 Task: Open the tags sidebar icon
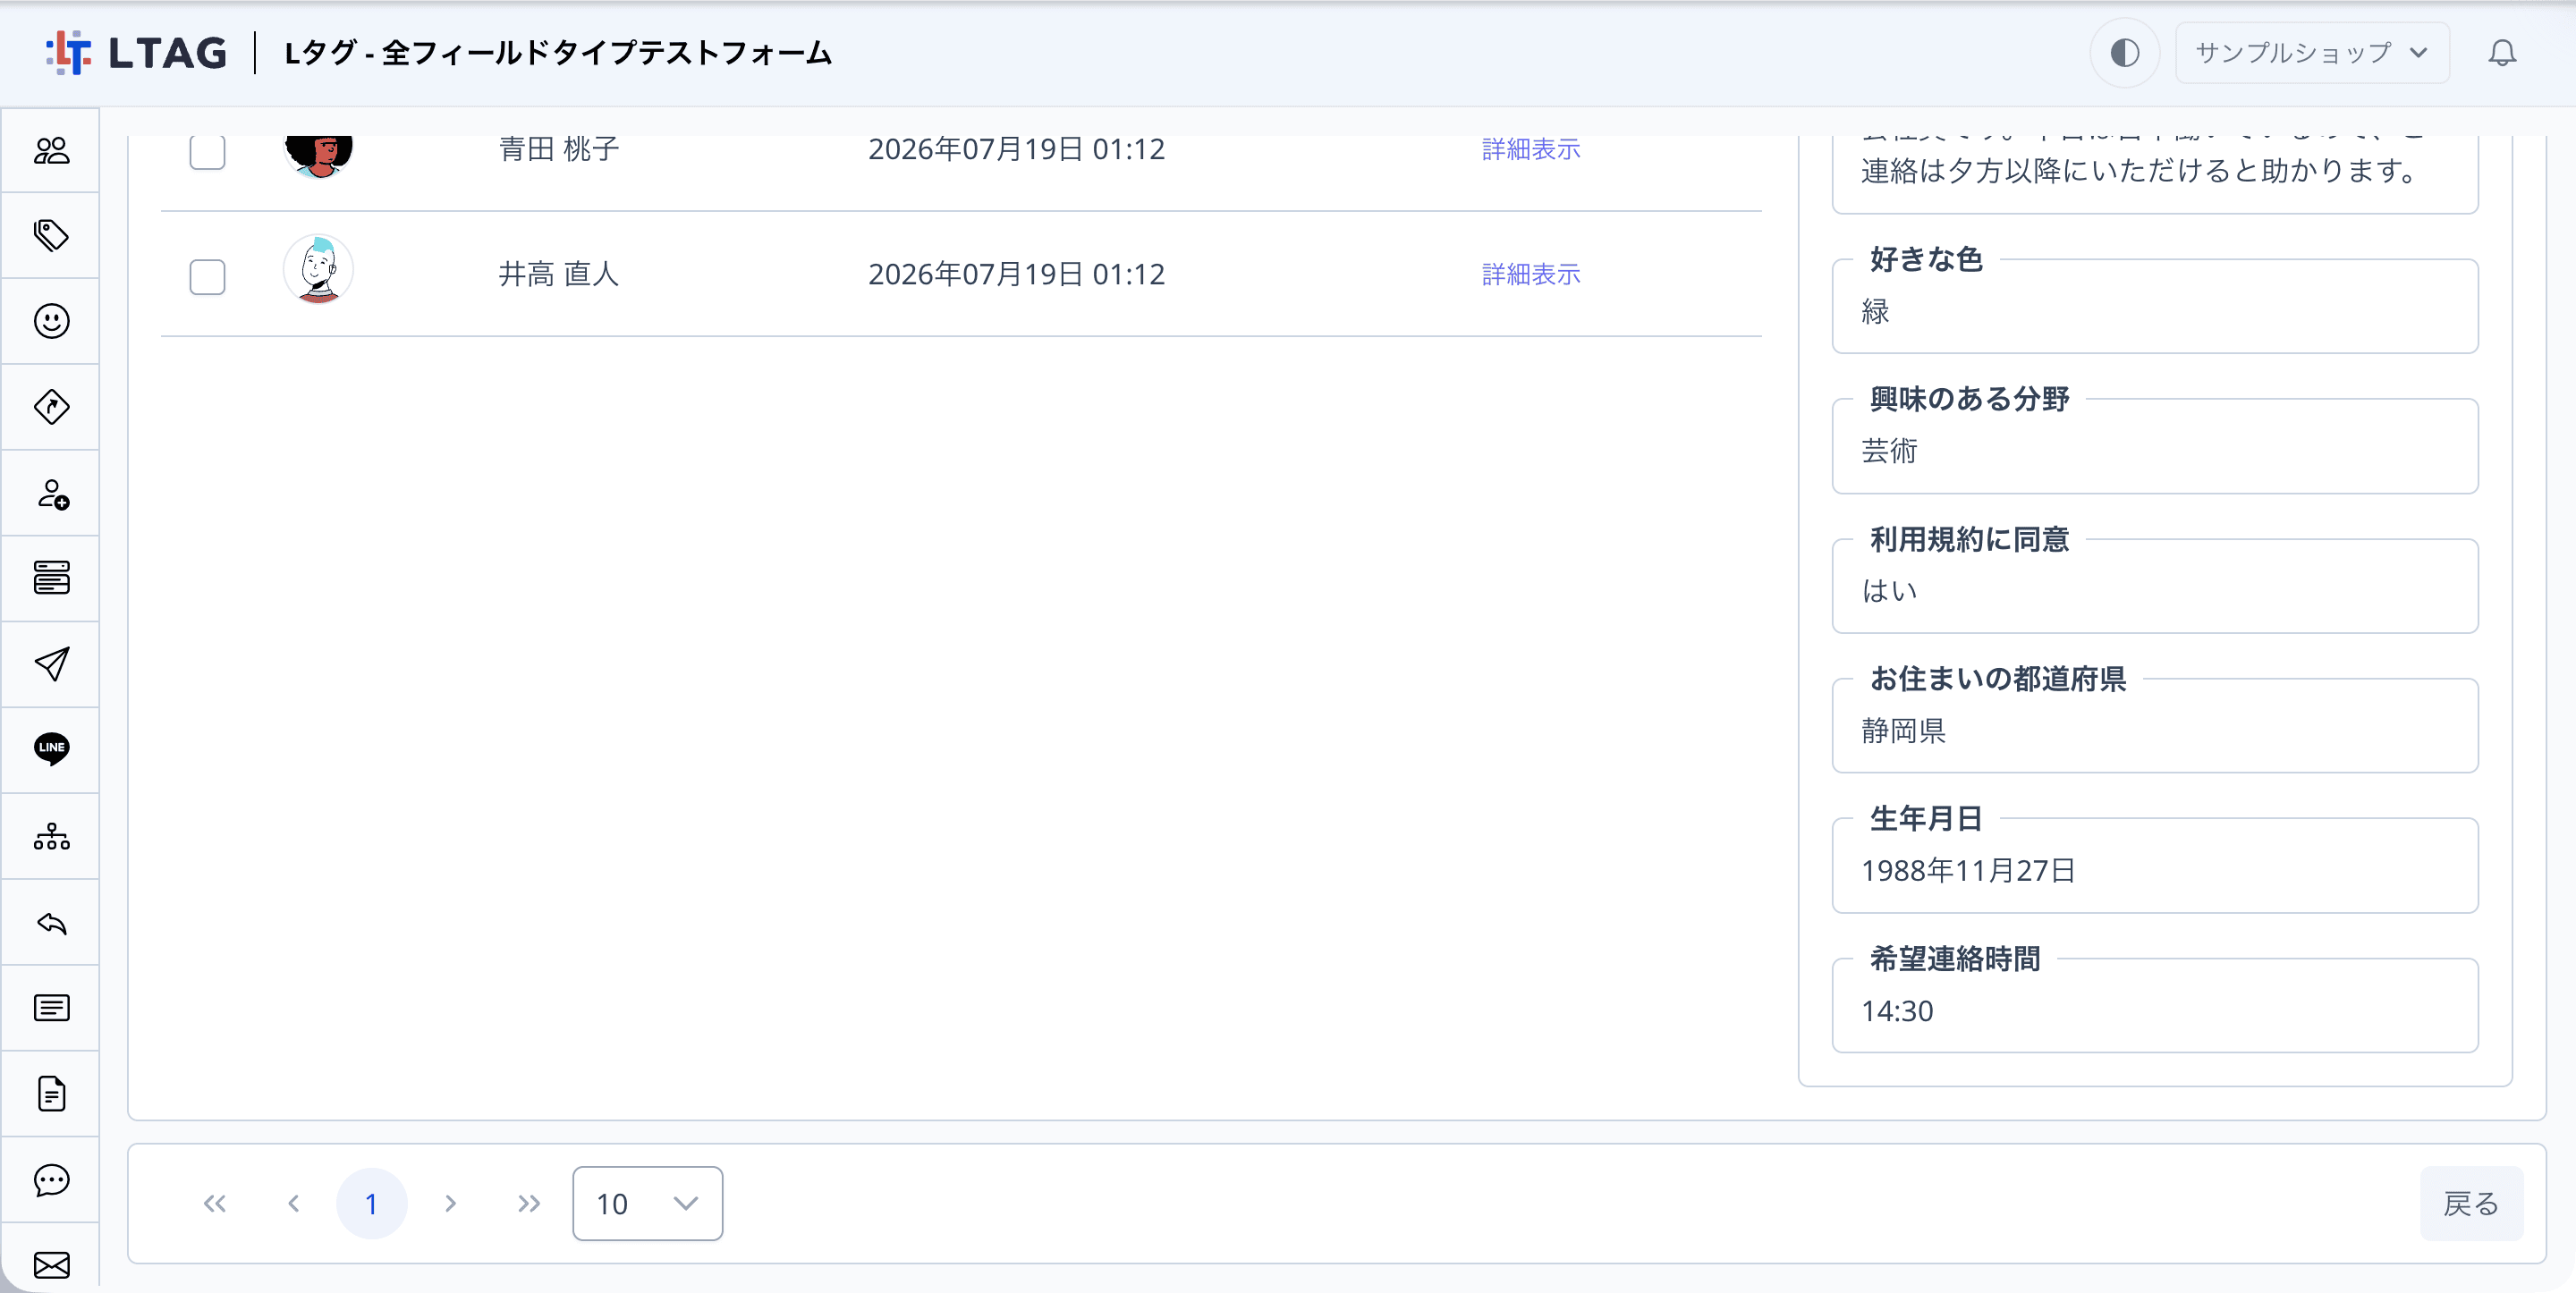51,235
